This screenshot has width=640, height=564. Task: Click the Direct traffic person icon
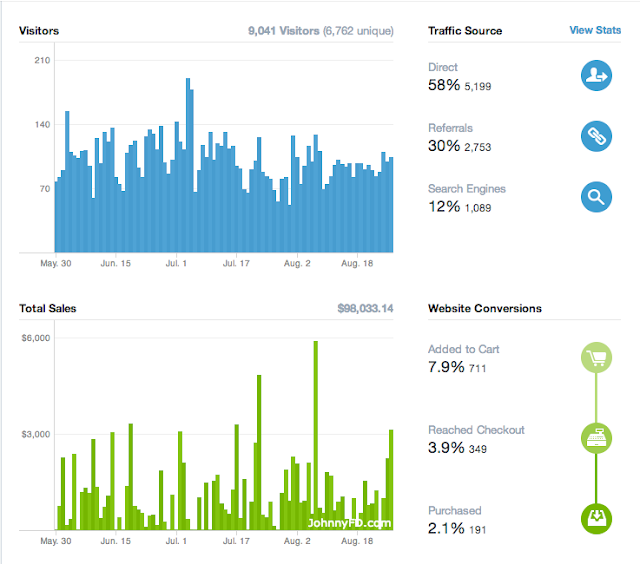tap(596, 75)
